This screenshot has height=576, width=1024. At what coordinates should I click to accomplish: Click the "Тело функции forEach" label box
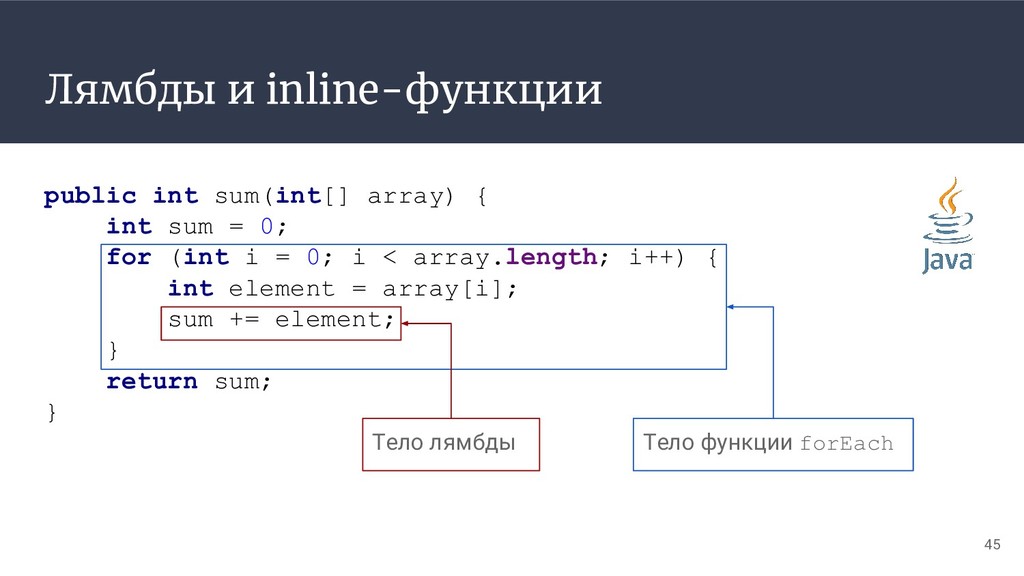coord(773,444)
